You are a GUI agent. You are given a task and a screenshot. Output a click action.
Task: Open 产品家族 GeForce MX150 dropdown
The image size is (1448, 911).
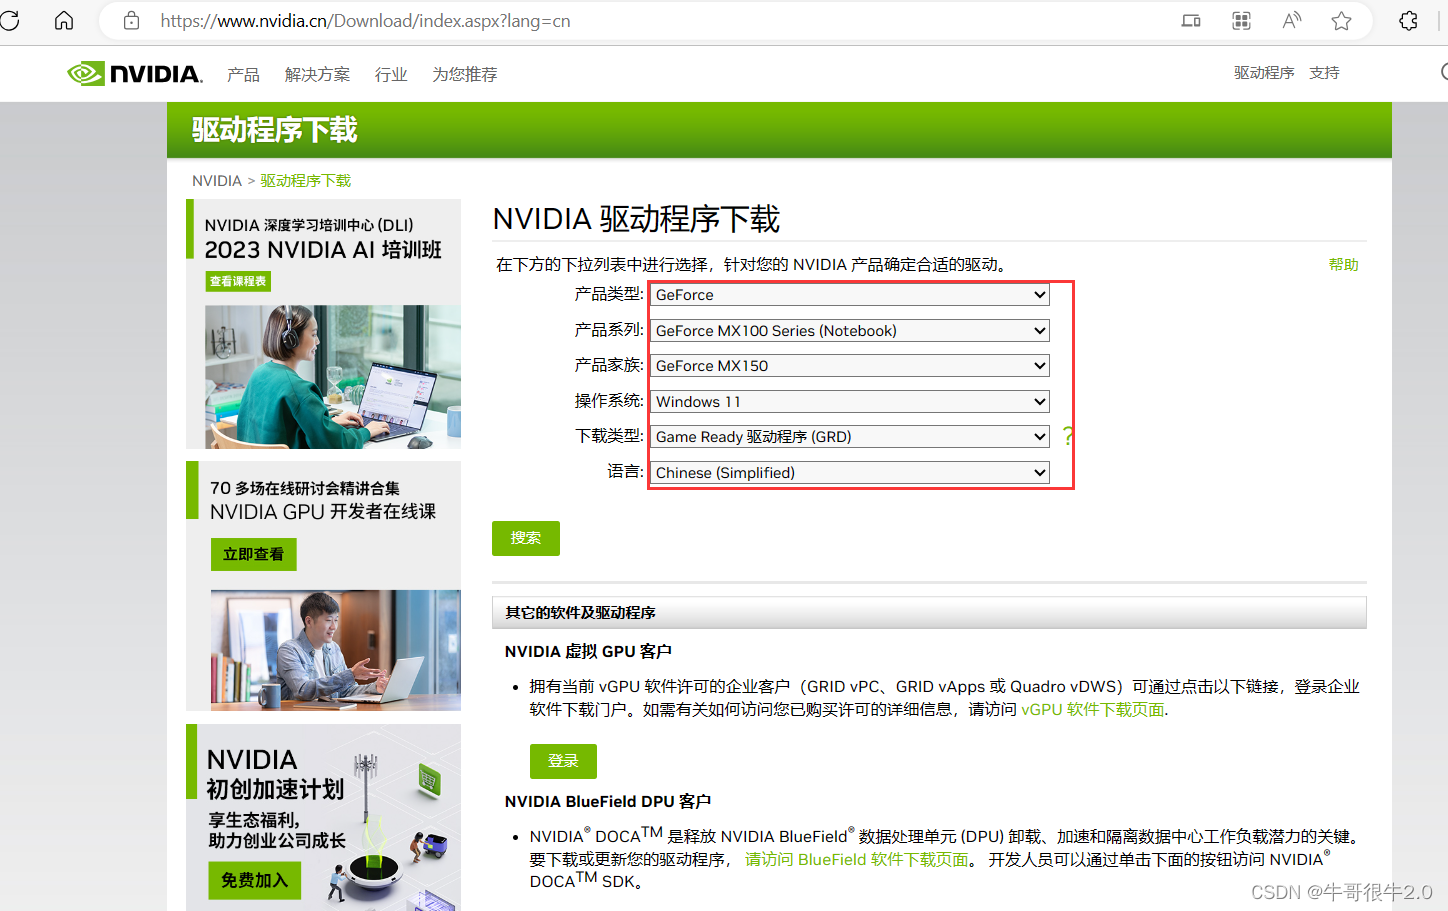(x=850, y=366)
